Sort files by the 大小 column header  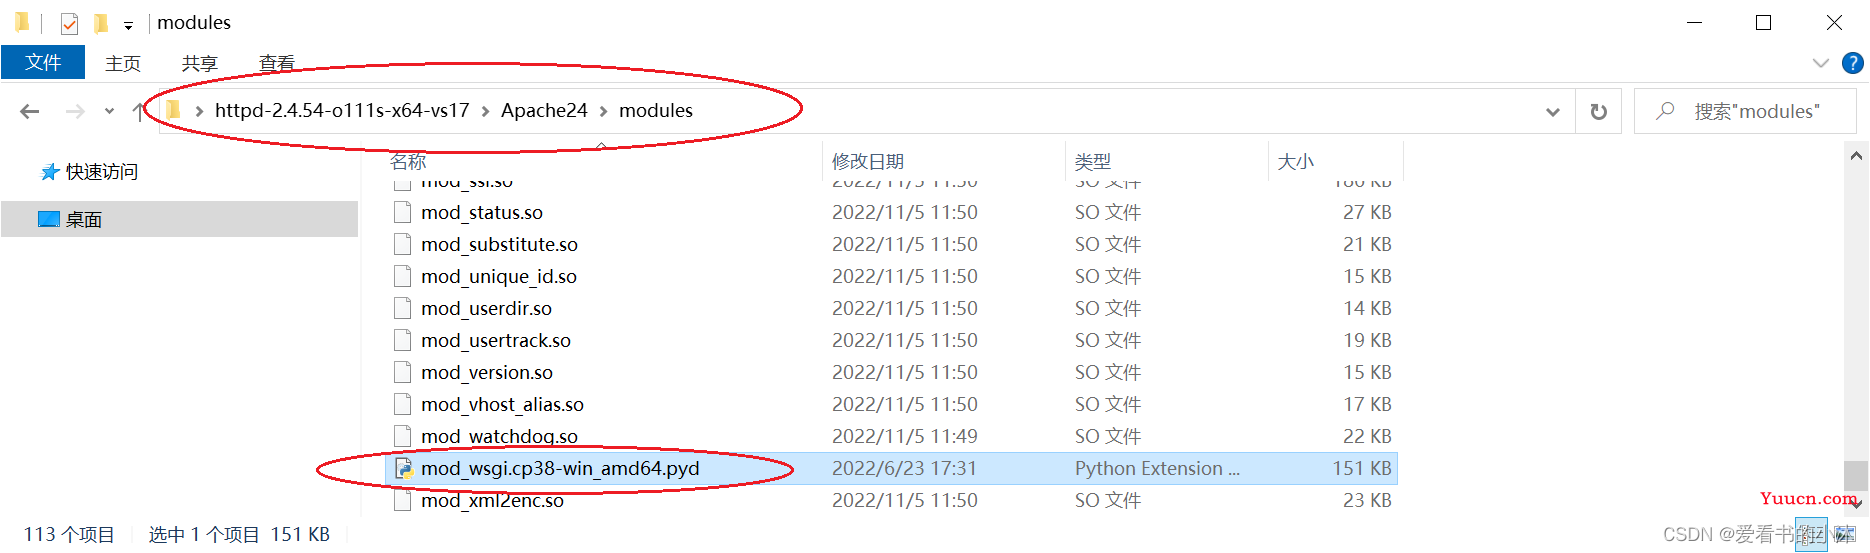coord(1296,161)
